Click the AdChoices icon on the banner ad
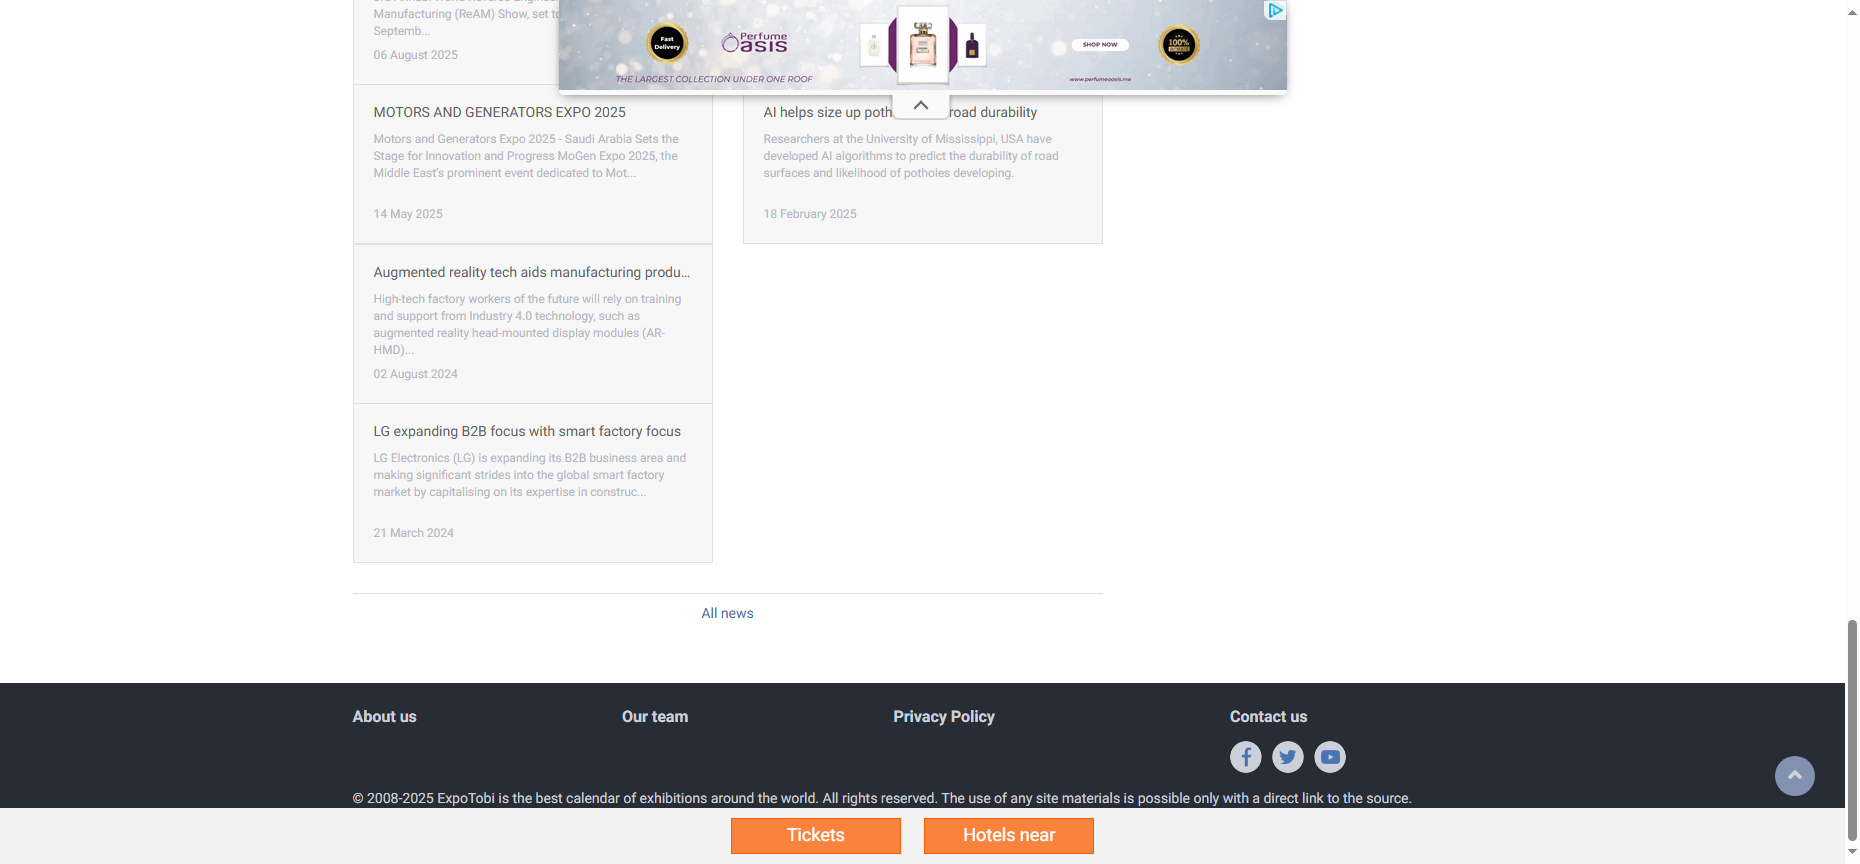 click(1275, 10)
